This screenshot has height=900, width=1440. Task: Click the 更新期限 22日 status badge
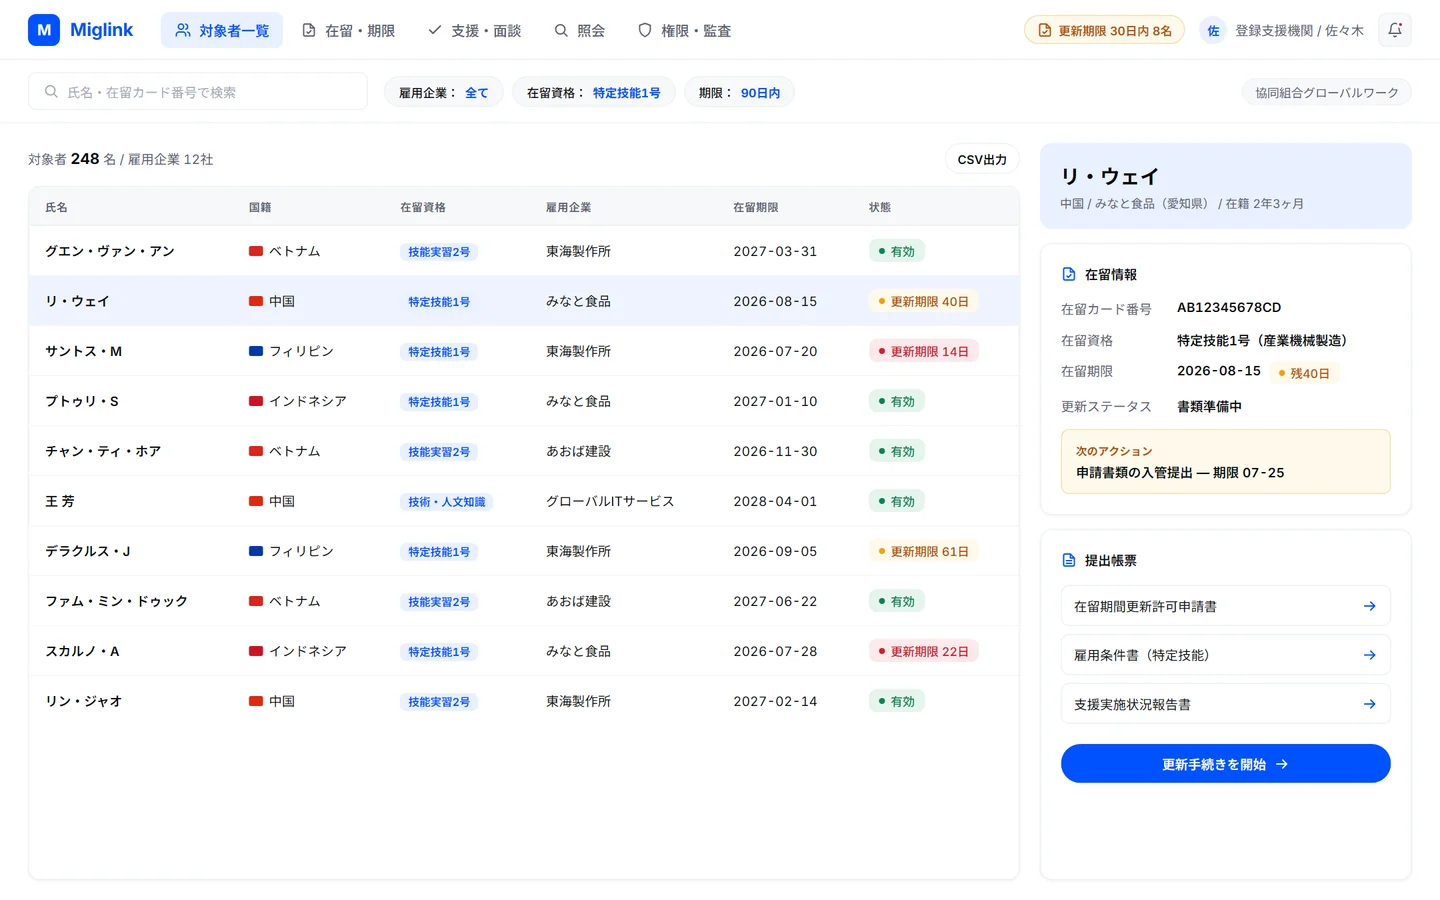[923, 651]
